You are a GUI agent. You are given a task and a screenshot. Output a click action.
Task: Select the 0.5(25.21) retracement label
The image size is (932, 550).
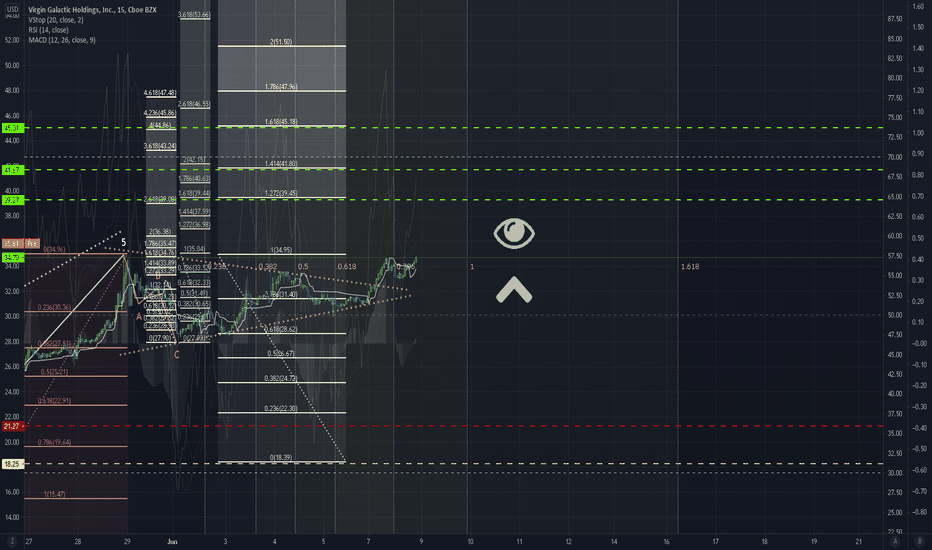pyautogui.click(x=55, y=372)
